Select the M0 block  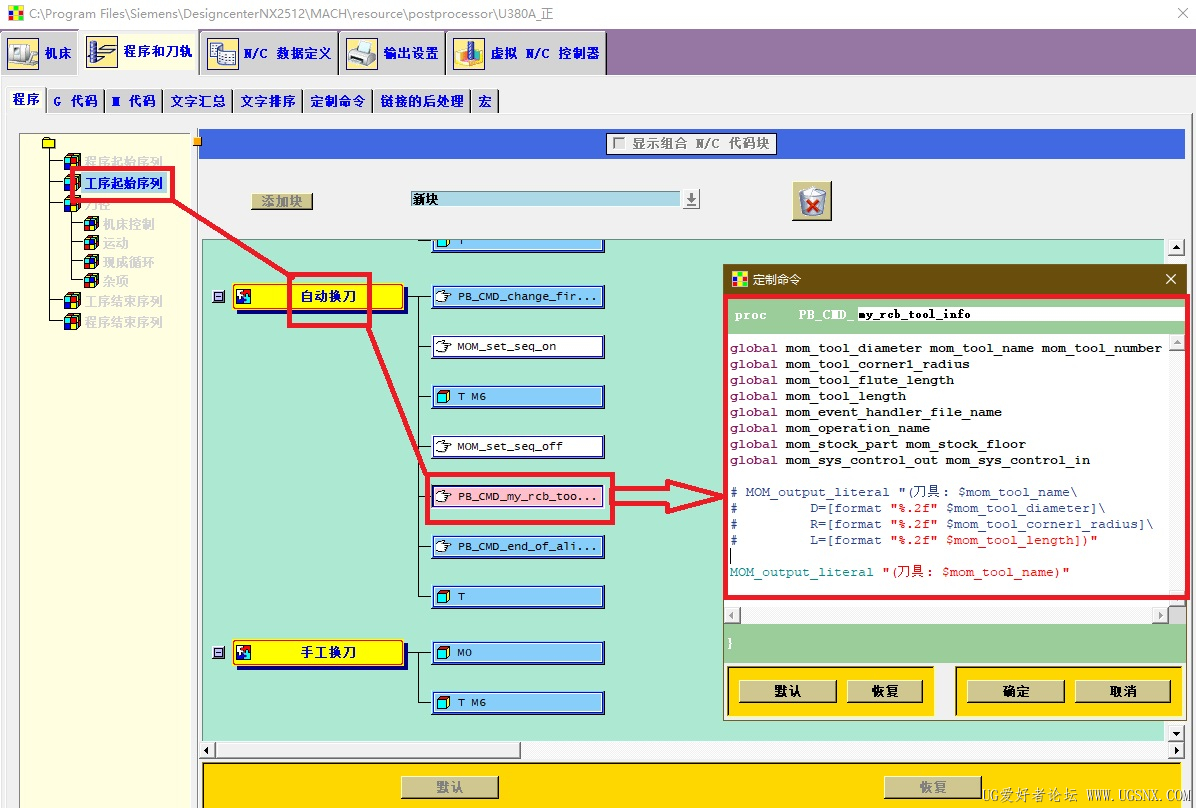coord(519,652)
